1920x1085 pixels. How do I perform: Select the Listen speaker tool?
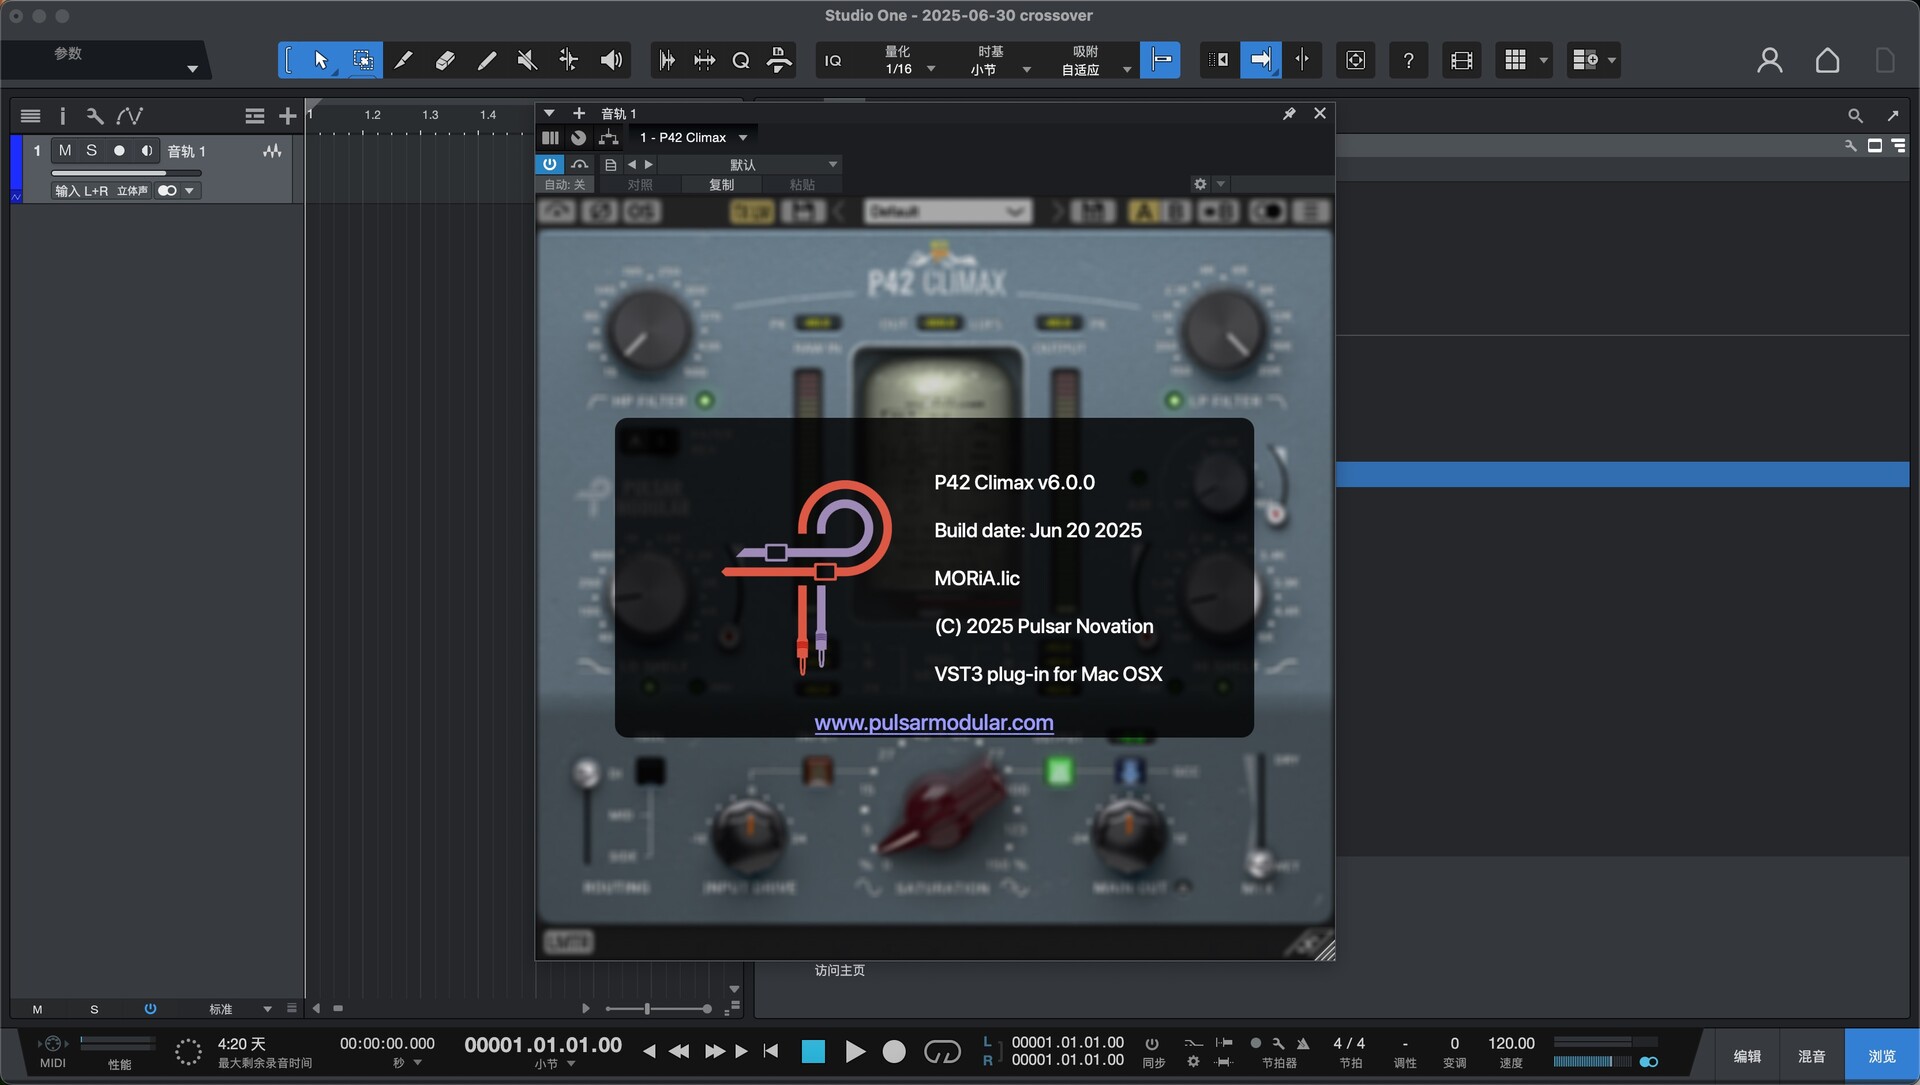tap(611, 60)
